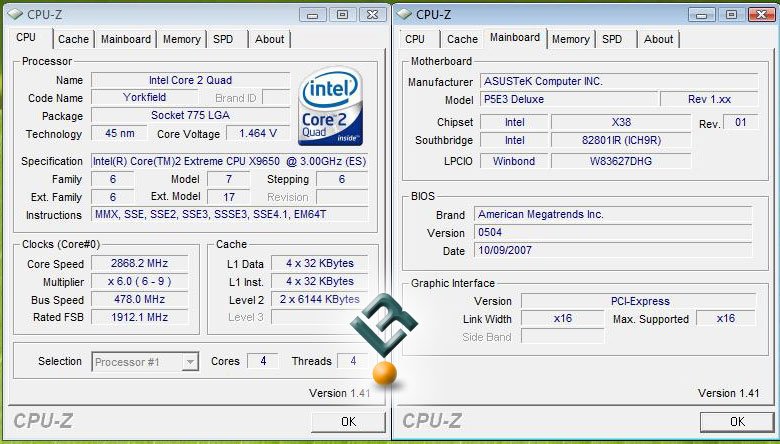
Task: Click the Cores count field
Action: tap(263, 361)
